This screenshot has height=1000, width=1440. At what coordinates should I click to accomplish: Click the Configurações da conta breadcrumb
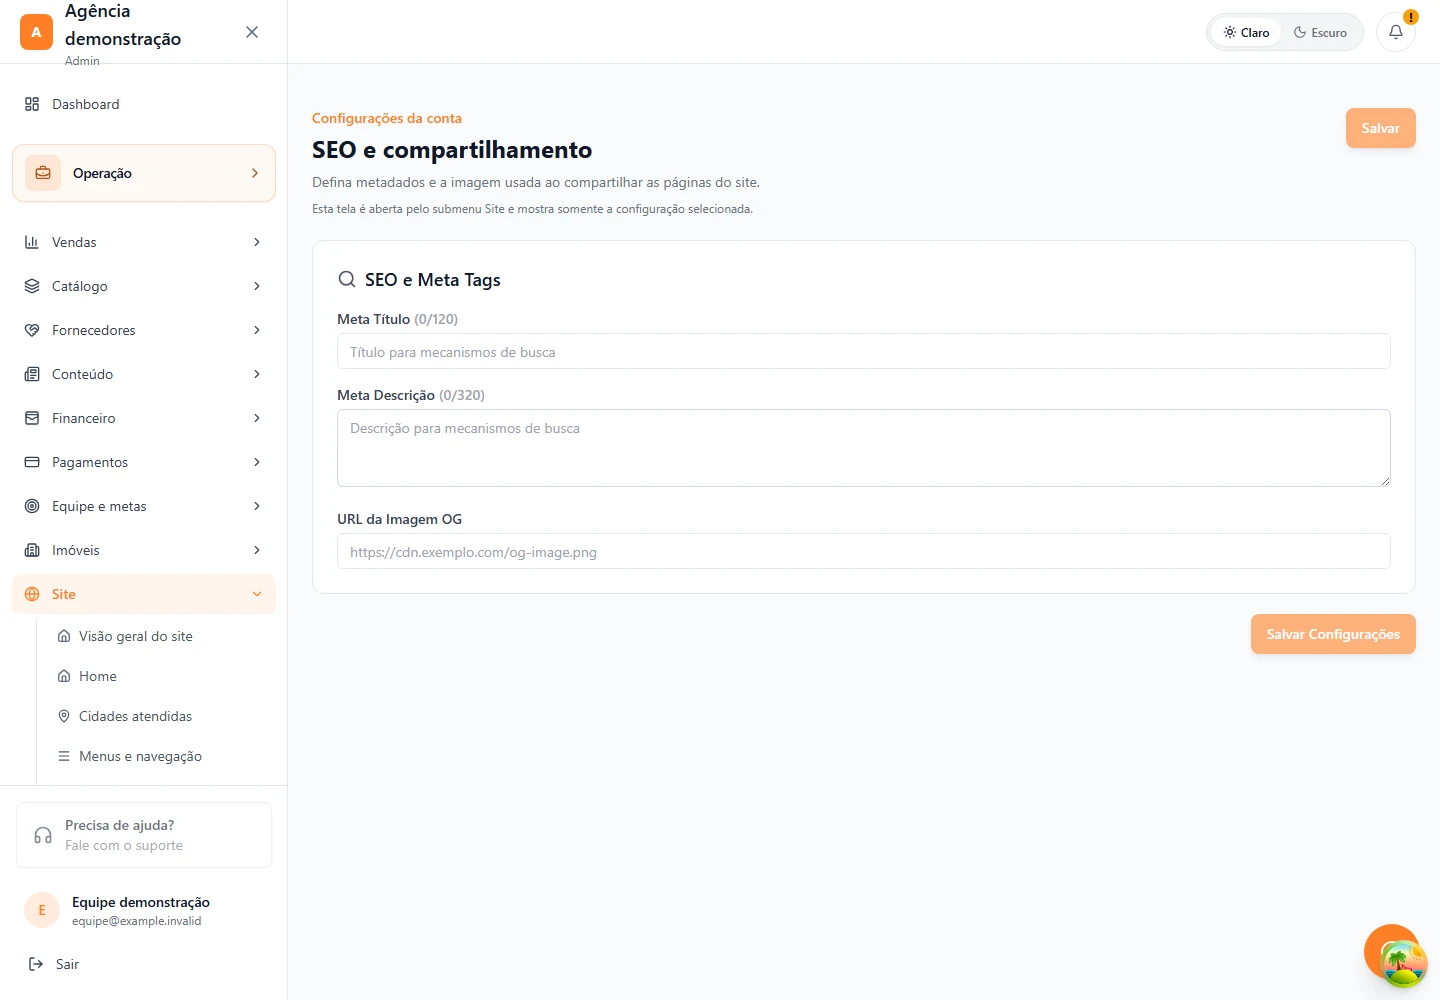(x=387, y=118)
